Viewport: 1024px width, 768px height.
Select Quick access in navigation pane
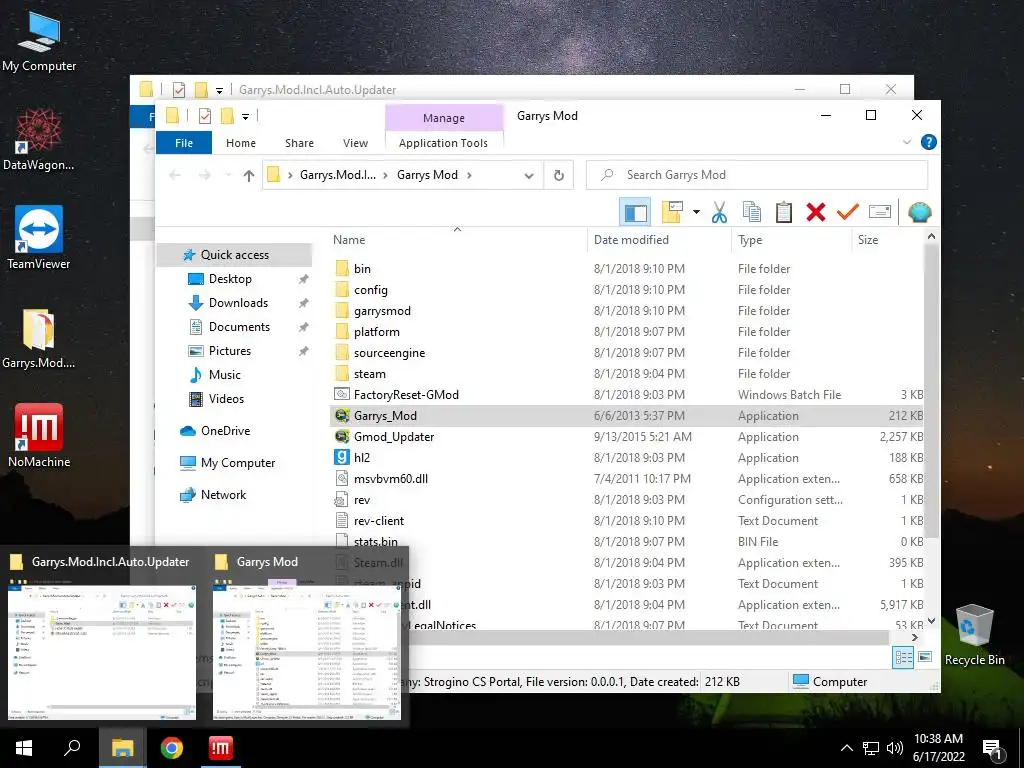pos(234,255)
